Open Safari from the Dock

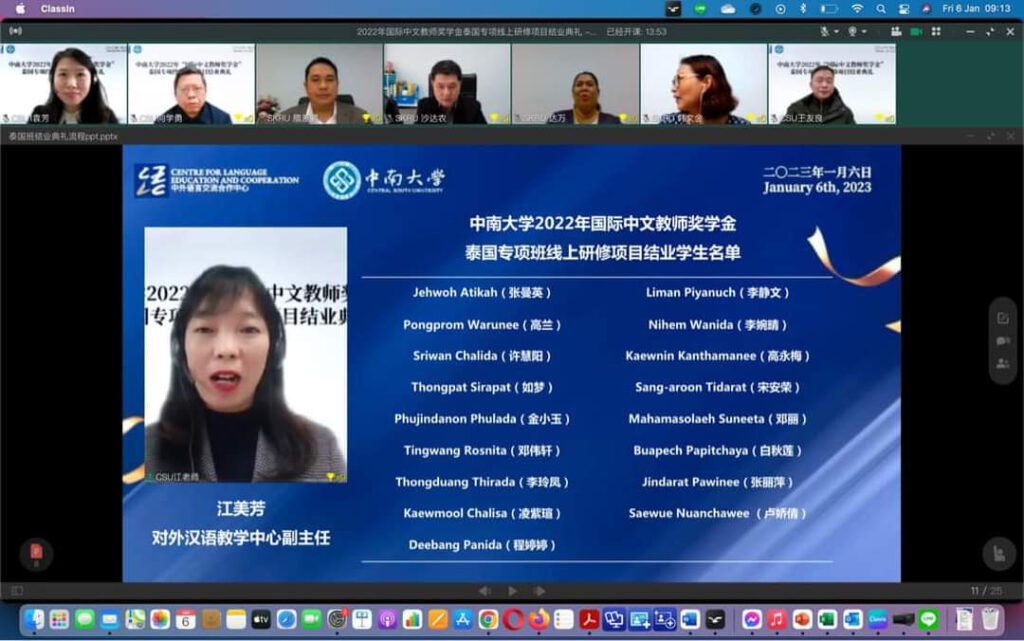[286, 619]
